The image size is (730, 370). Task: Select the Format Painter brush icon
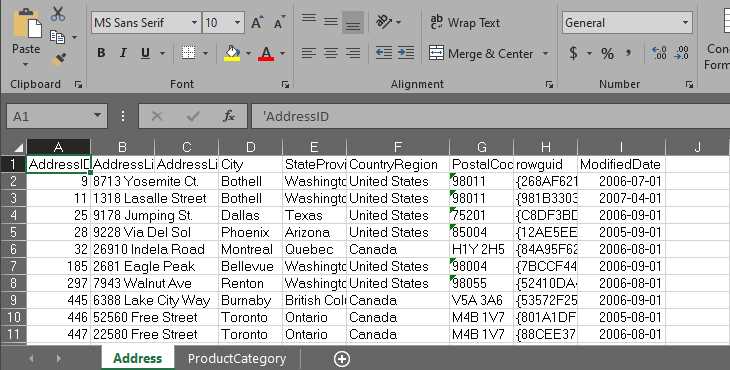pos(59,60)
